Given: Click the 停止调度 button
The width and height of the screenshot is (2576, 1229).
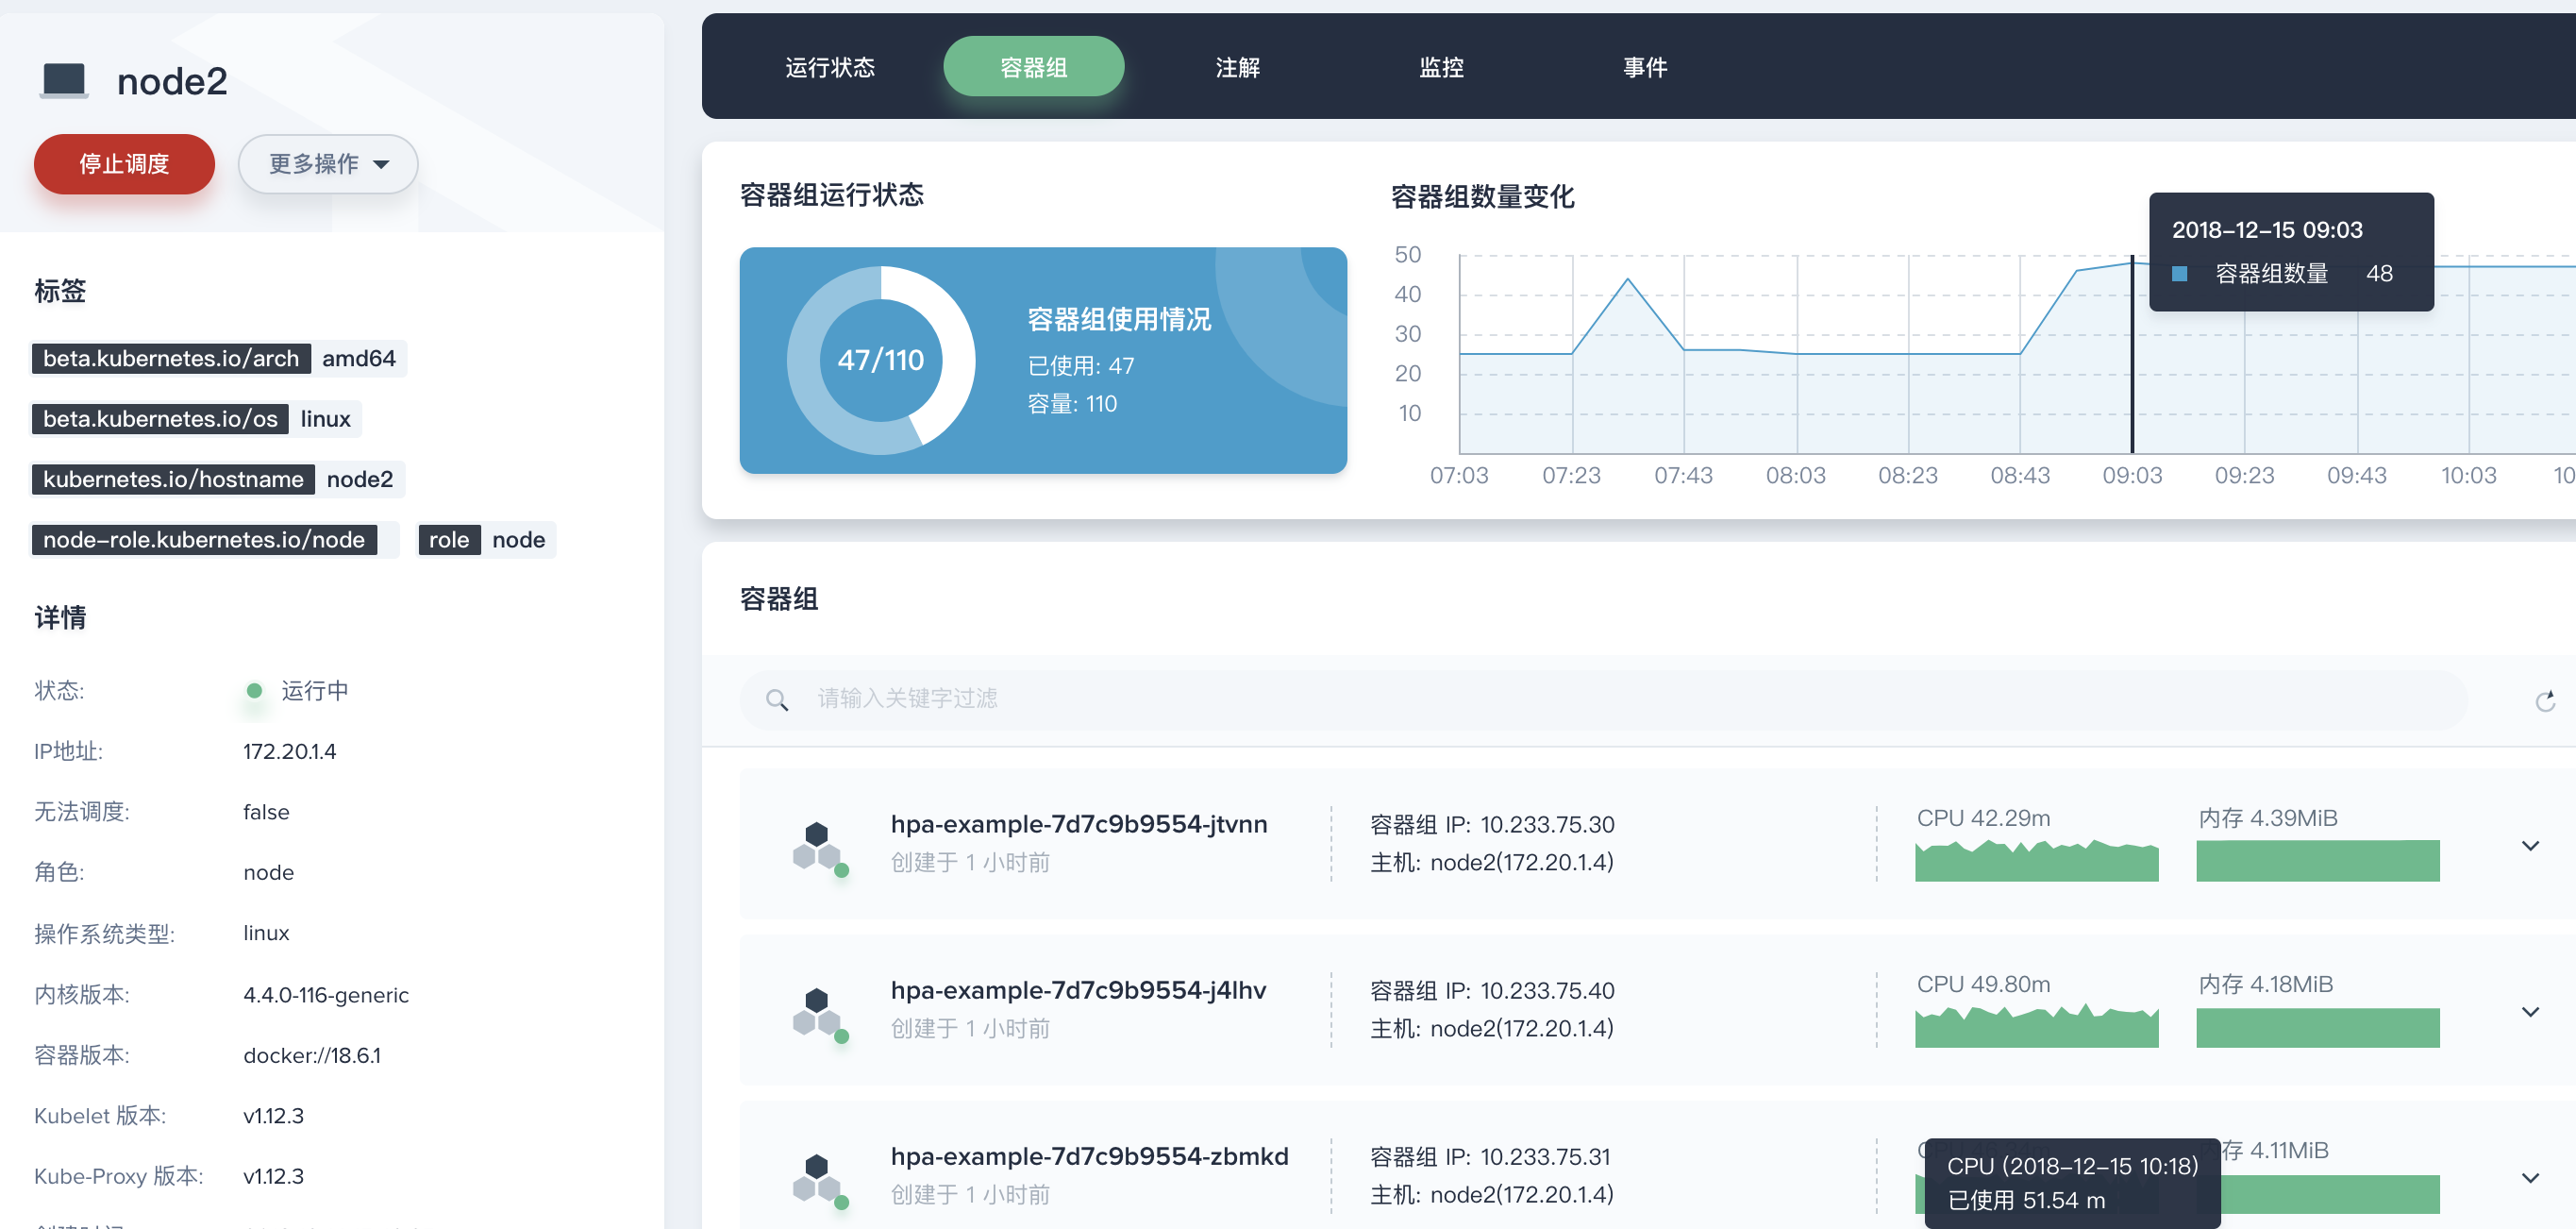Looking at the screenshot, I should [x=124, y=164].
